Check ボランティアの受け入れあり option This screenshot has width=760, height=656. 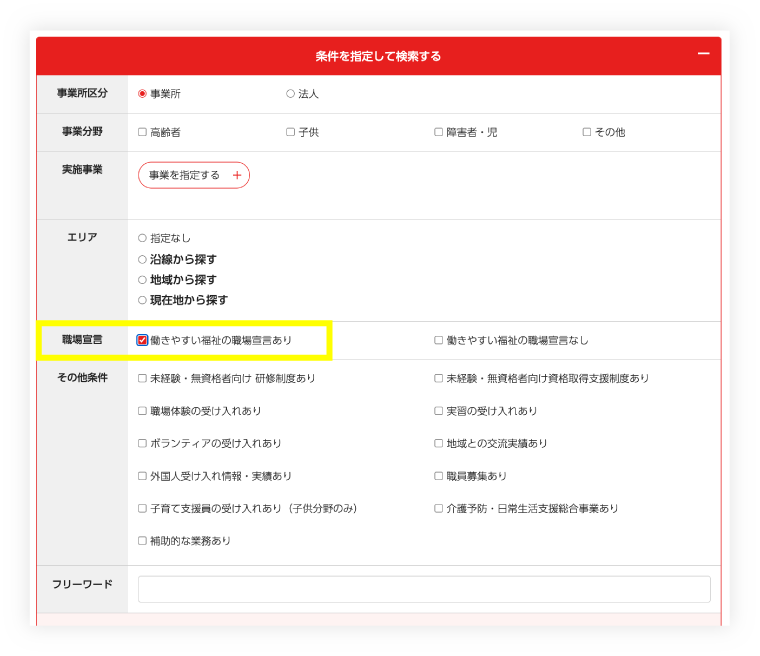tap(142, 443)
